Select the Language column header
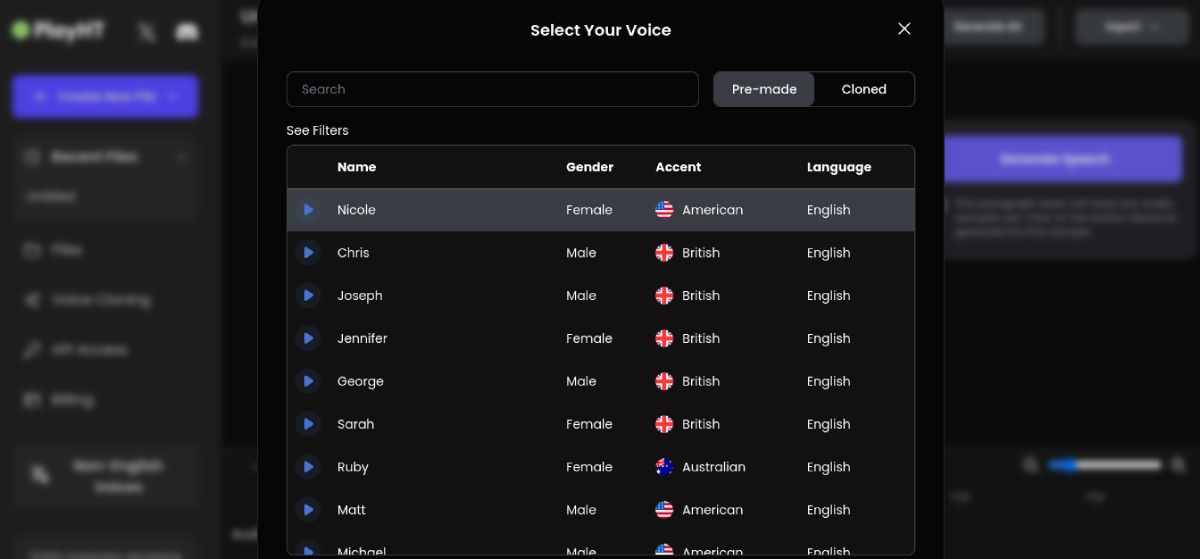This screenshot has height=559, width=1200. click(x=839, y=167)
